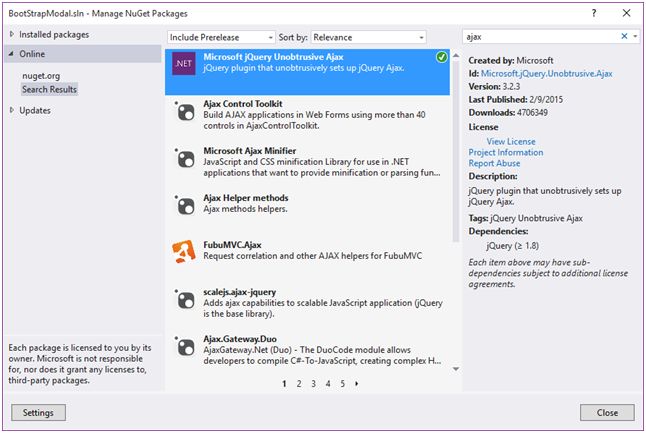Open the View License link
Image resolution: width=646 pixels, height=433 pixels.
point(511,141)
